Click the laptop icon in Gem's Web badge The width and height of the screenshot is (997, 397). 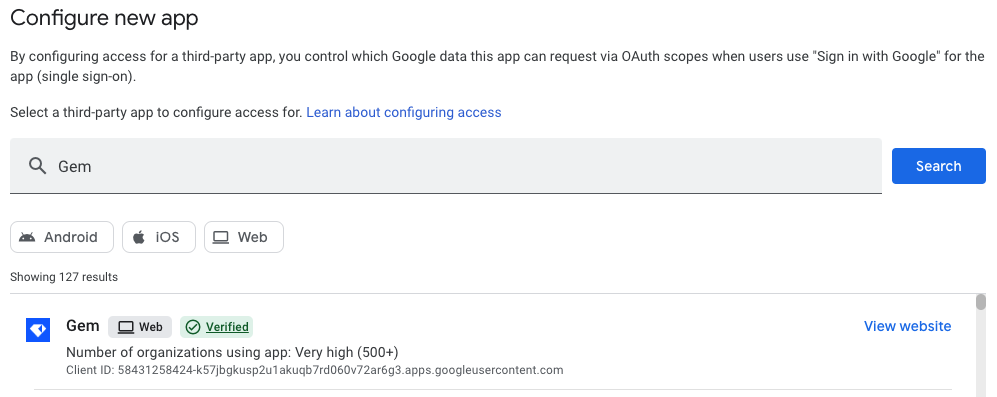click(127, 327)
